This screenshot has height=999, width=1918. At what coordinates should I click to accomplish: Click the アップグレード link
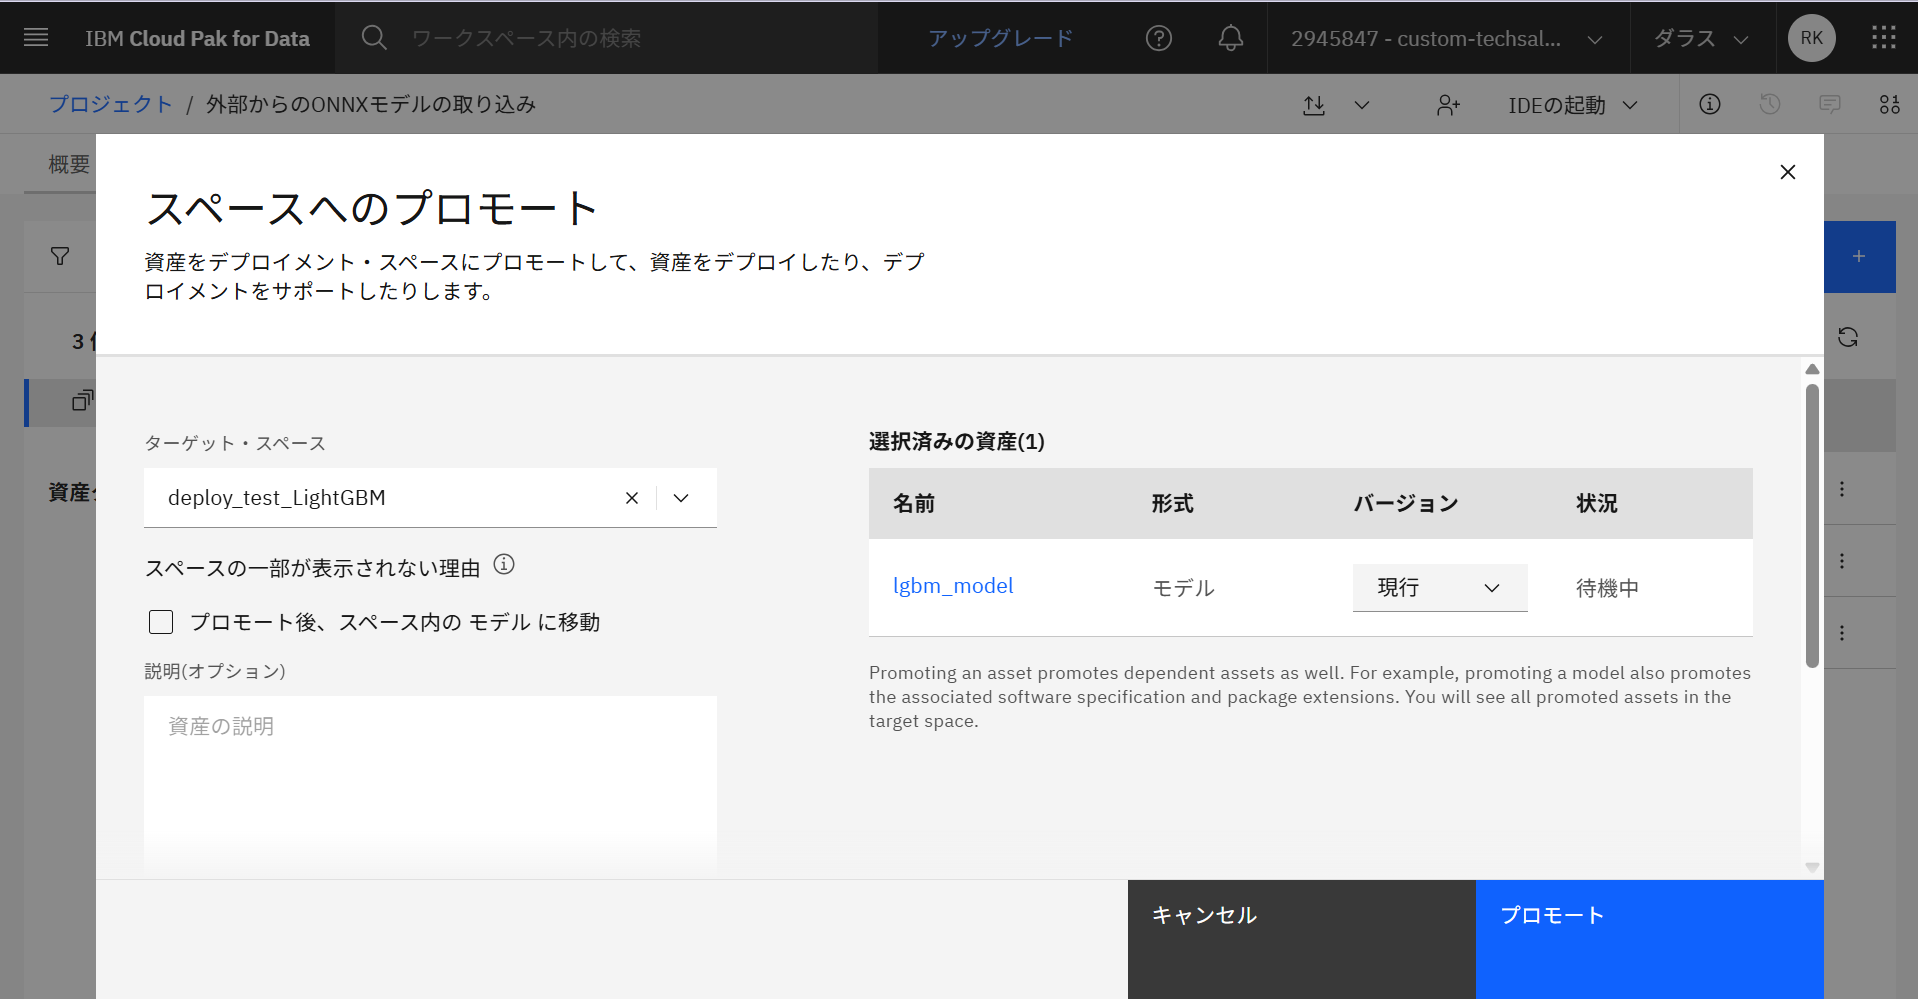pyautogui.click(x=1001, y=38)
